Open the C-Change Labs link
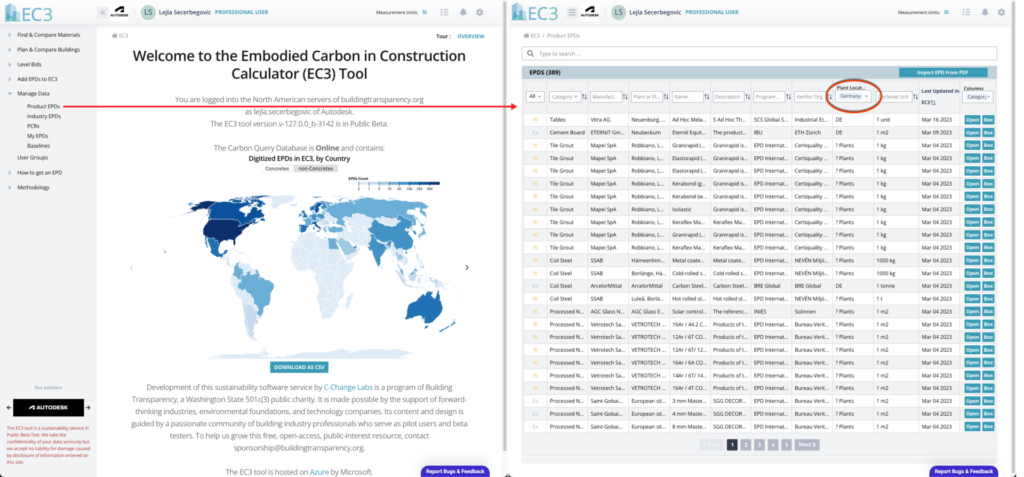Screen dimensions: 1024x477 346,387
